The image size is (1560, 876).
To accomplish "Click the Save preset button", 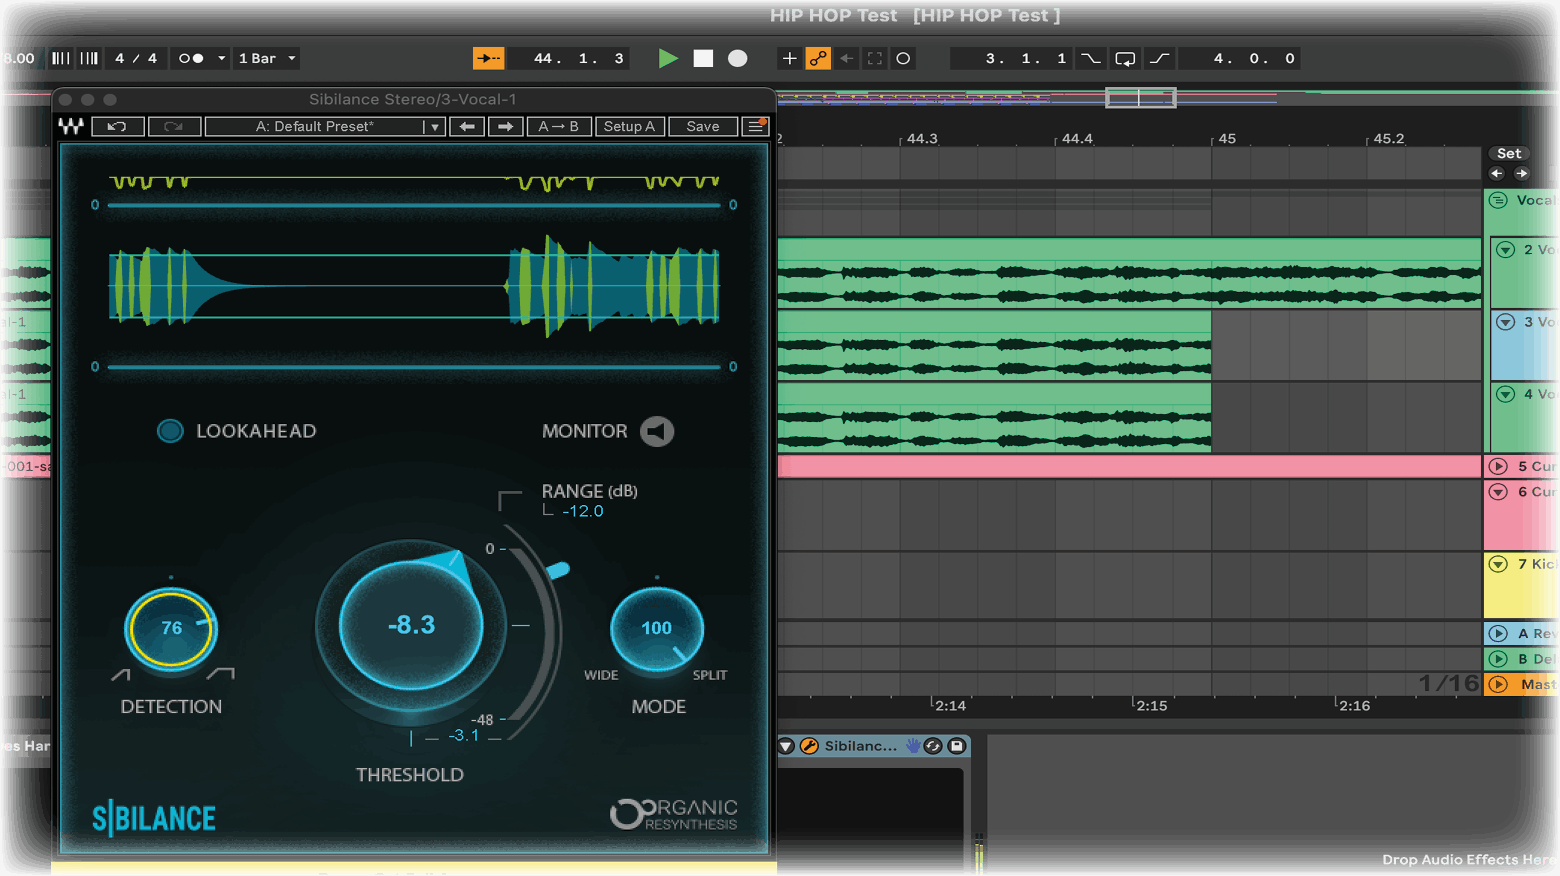I will click(703, 127).
